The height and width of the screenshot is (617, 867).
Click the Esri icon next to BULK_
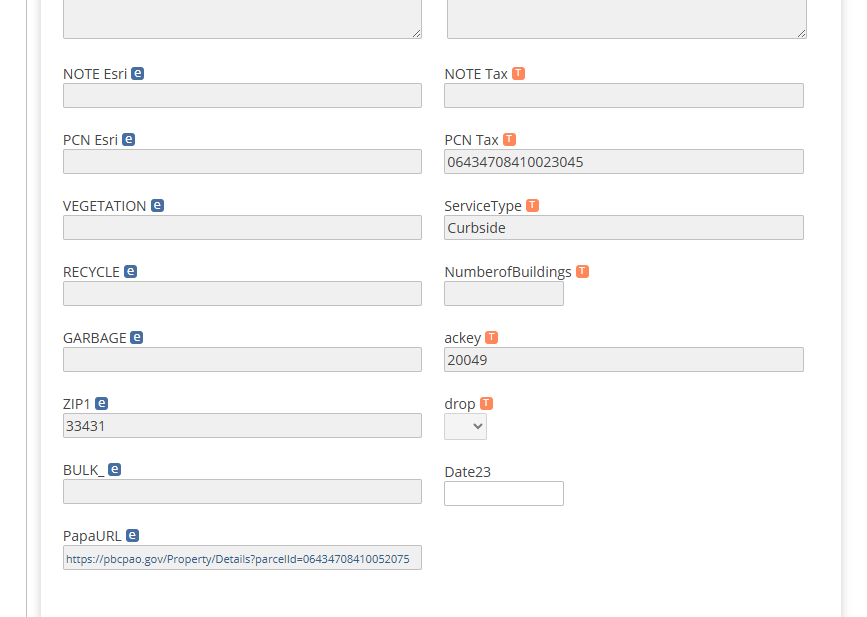tap(115, 470)
